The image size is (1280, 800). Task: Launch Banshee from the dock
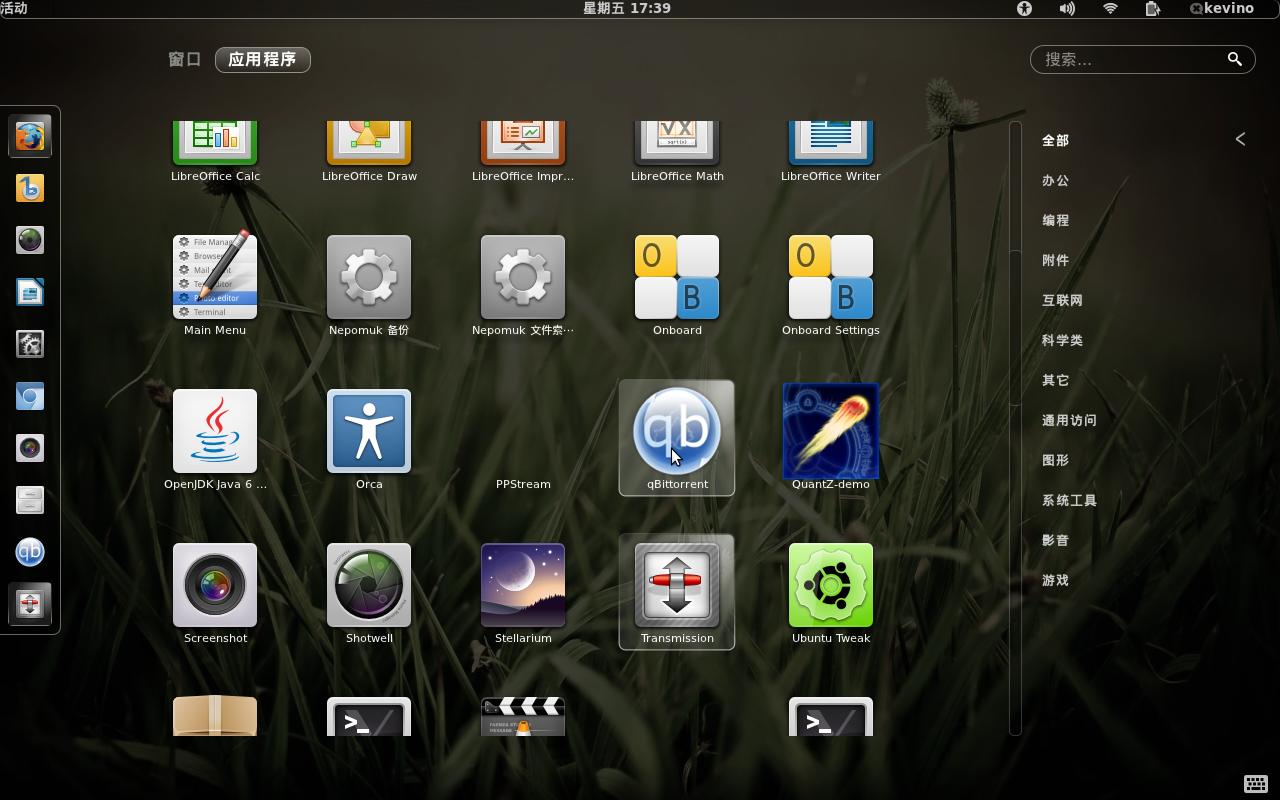pos(30,188)
